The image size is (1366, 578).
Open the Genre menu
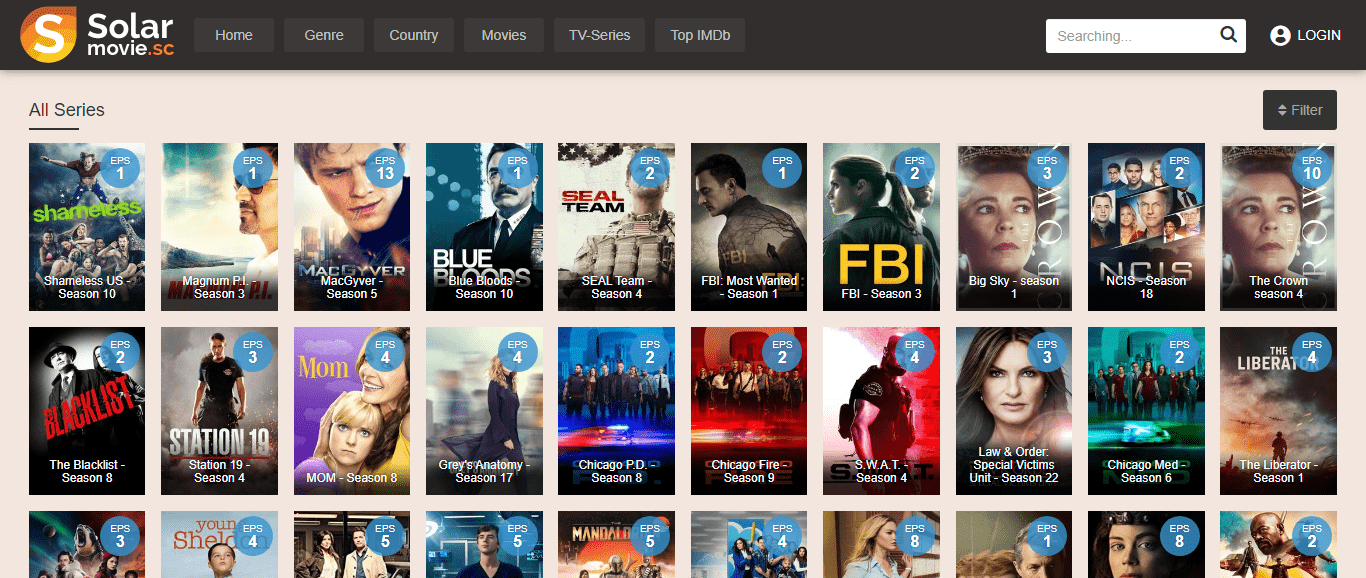point(324,35)
